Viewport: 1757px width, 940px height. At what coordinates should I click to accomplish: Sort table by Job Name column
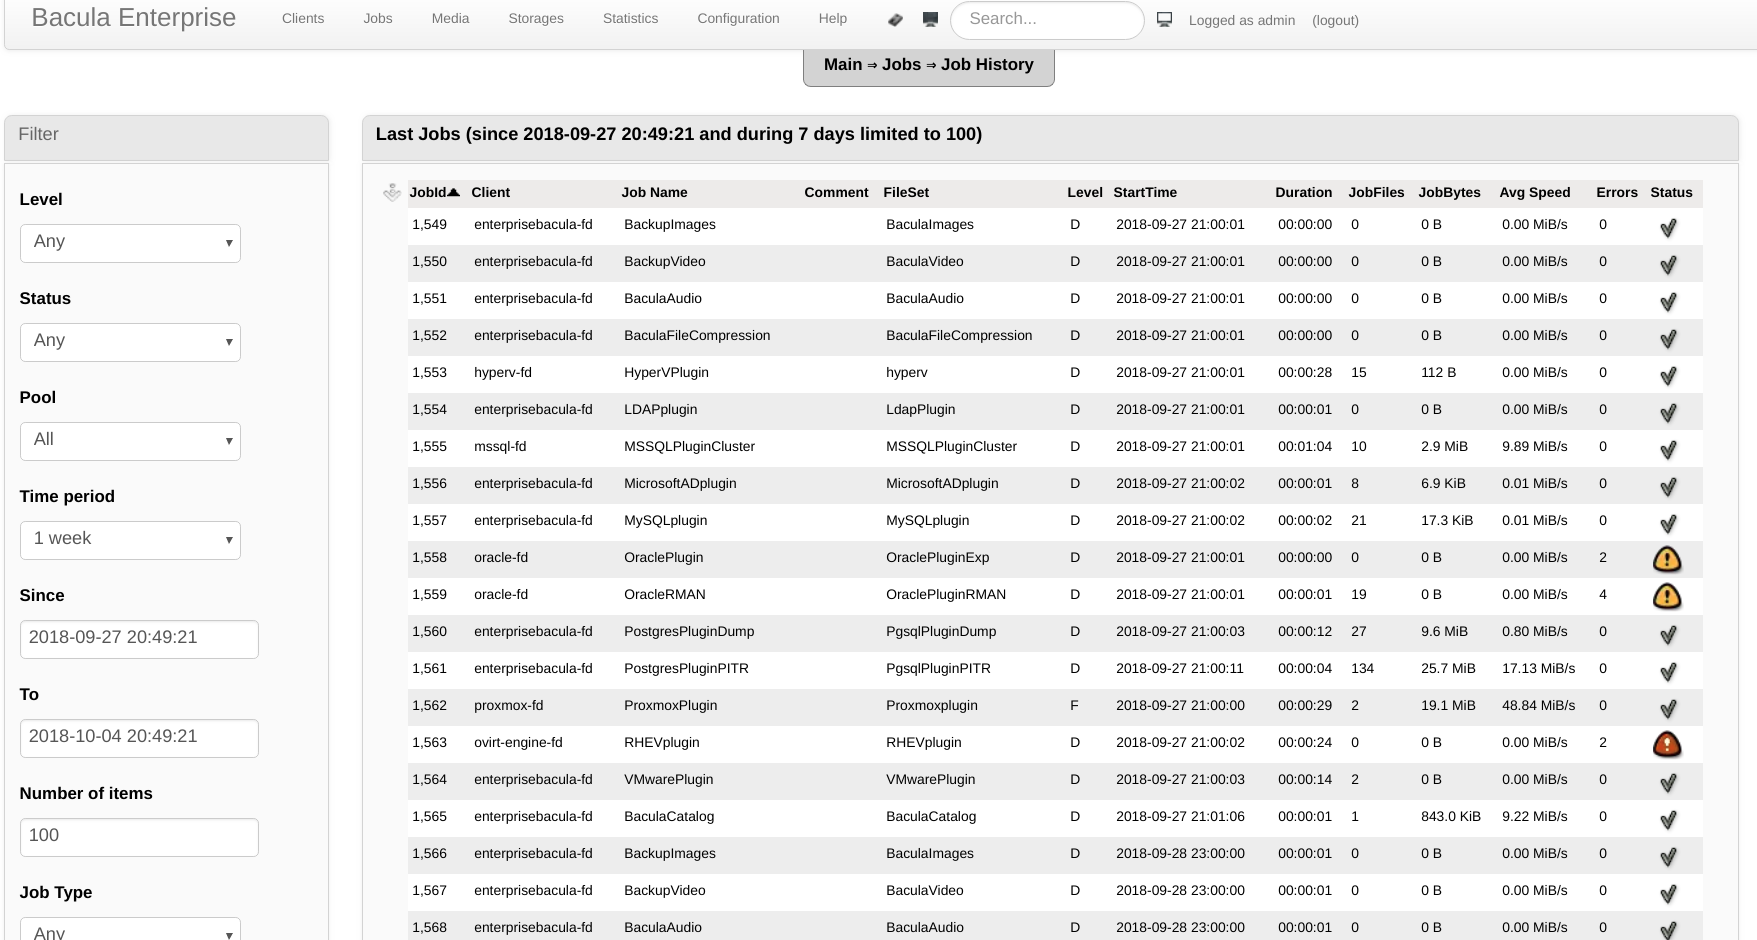click(x=654, y=192)
